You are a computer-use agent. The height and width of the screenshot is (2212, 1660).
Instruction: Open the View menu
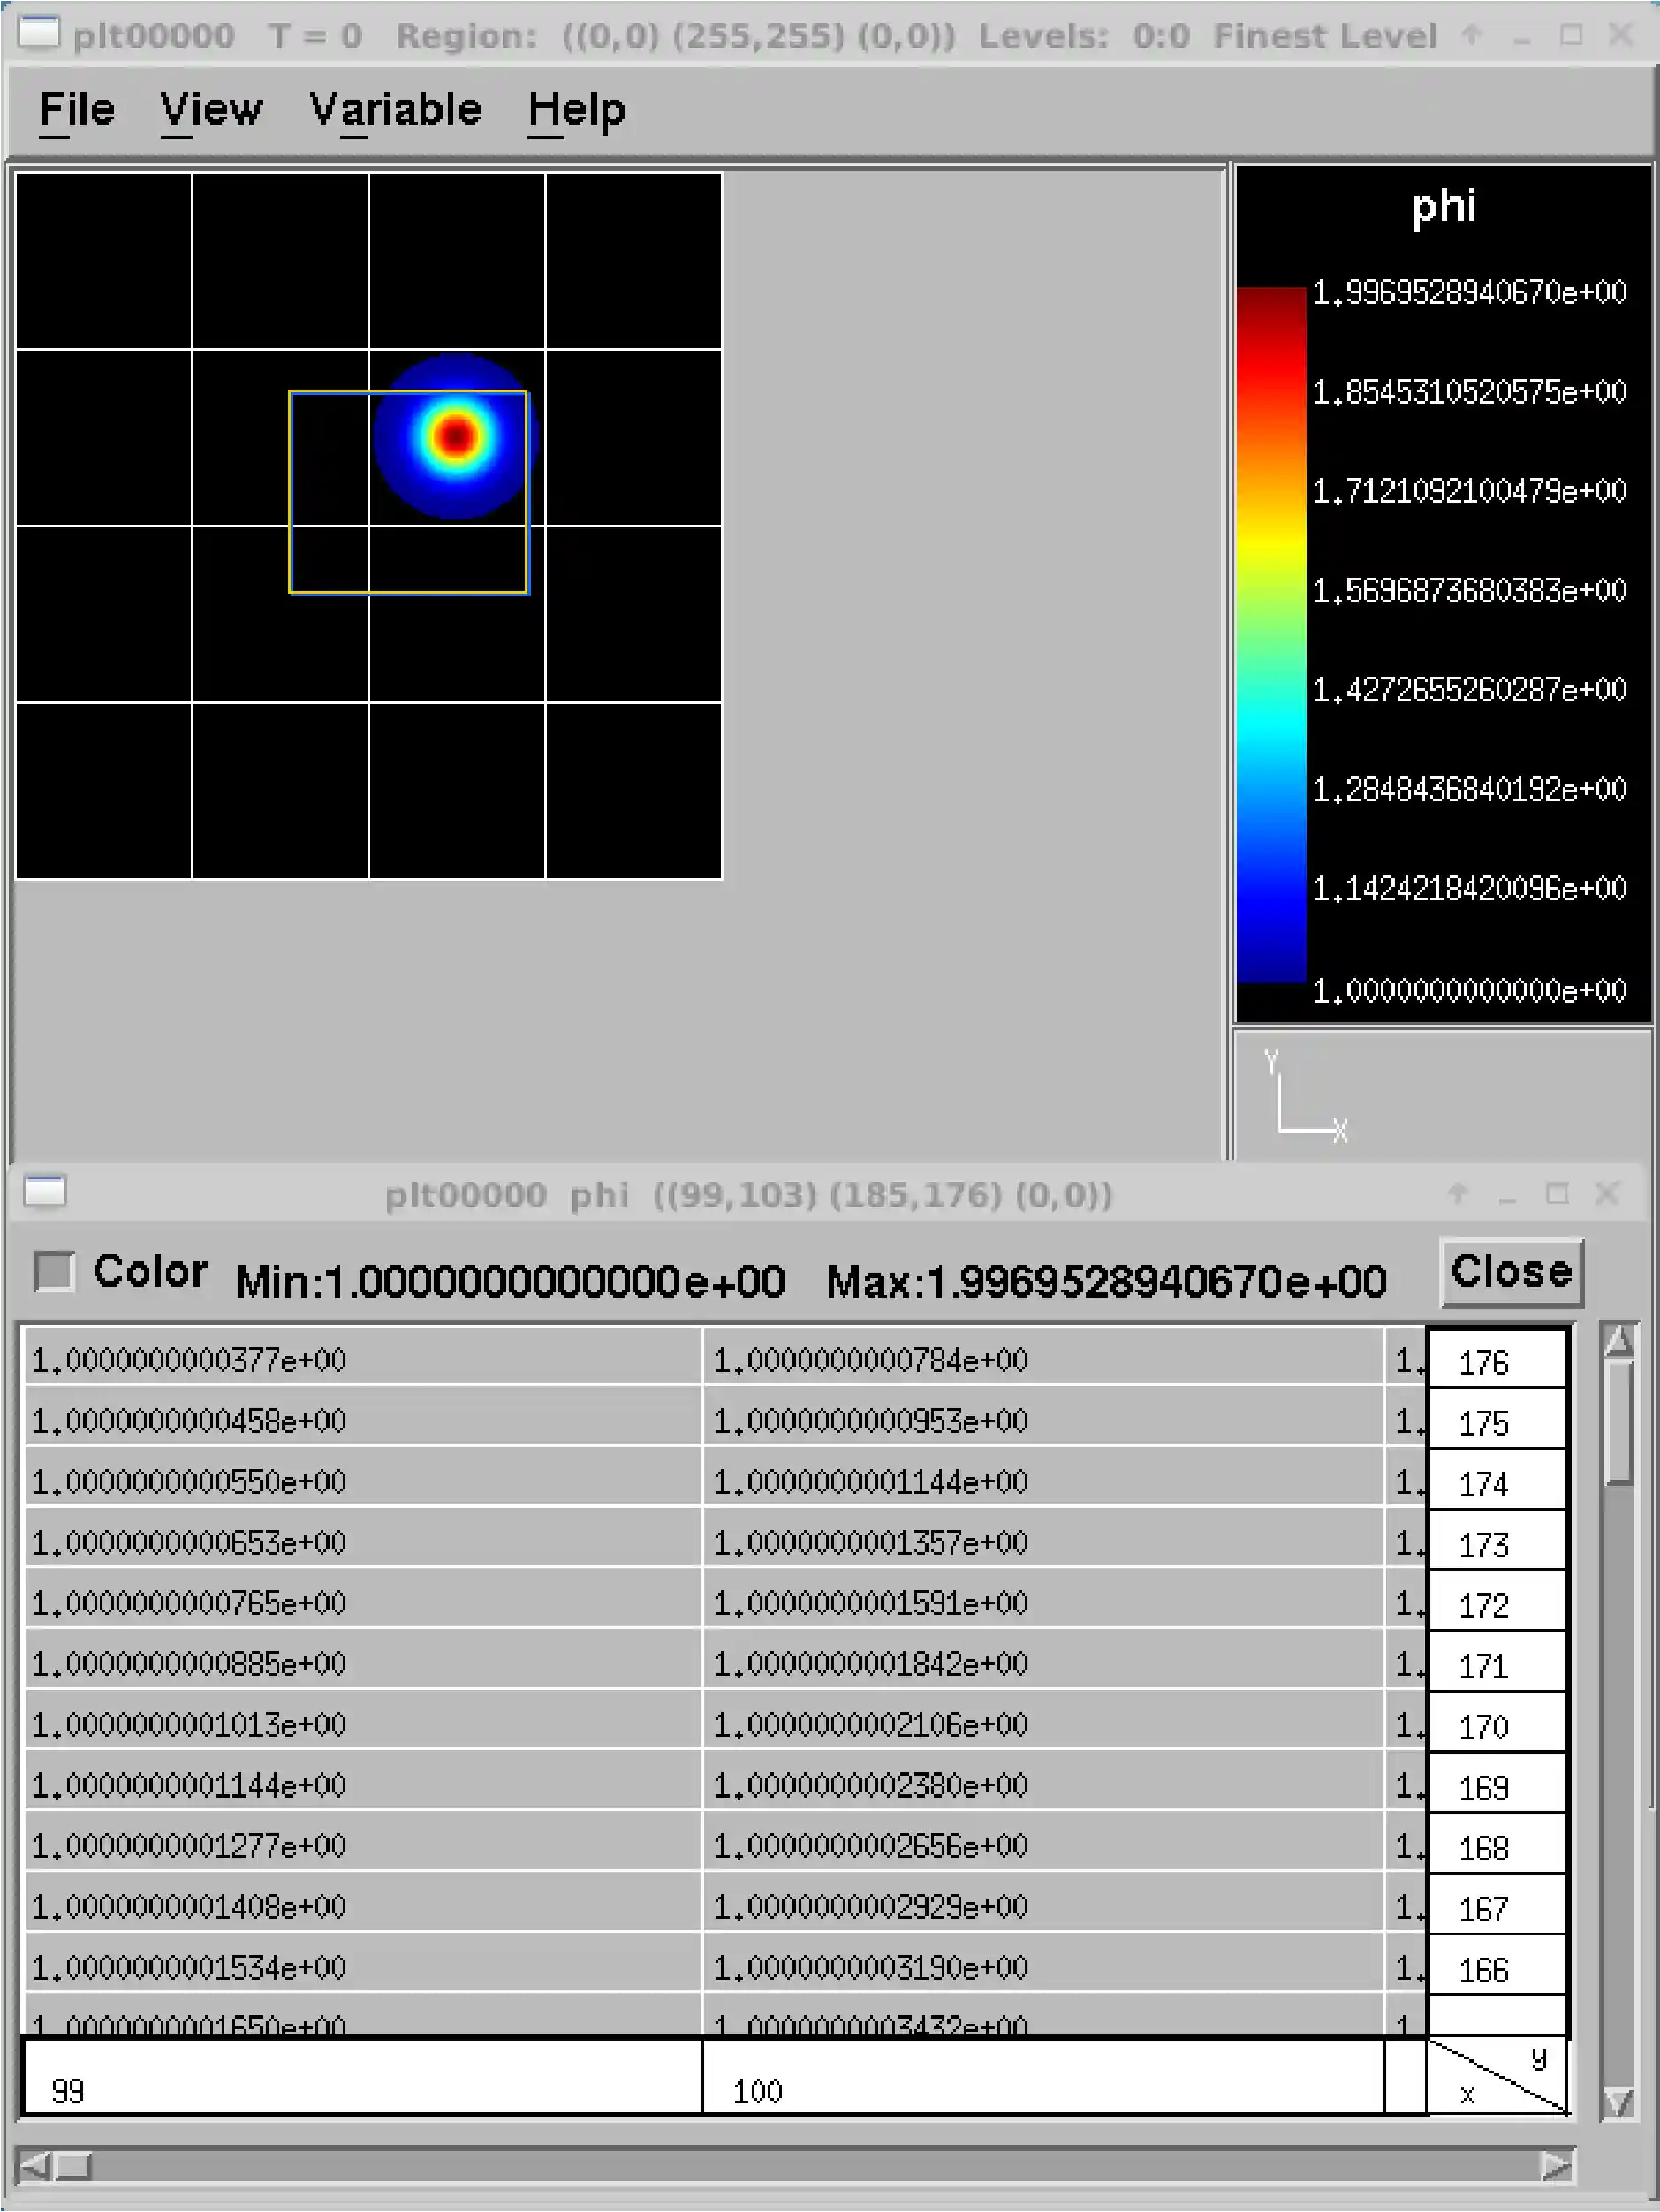tap(211, 109)
